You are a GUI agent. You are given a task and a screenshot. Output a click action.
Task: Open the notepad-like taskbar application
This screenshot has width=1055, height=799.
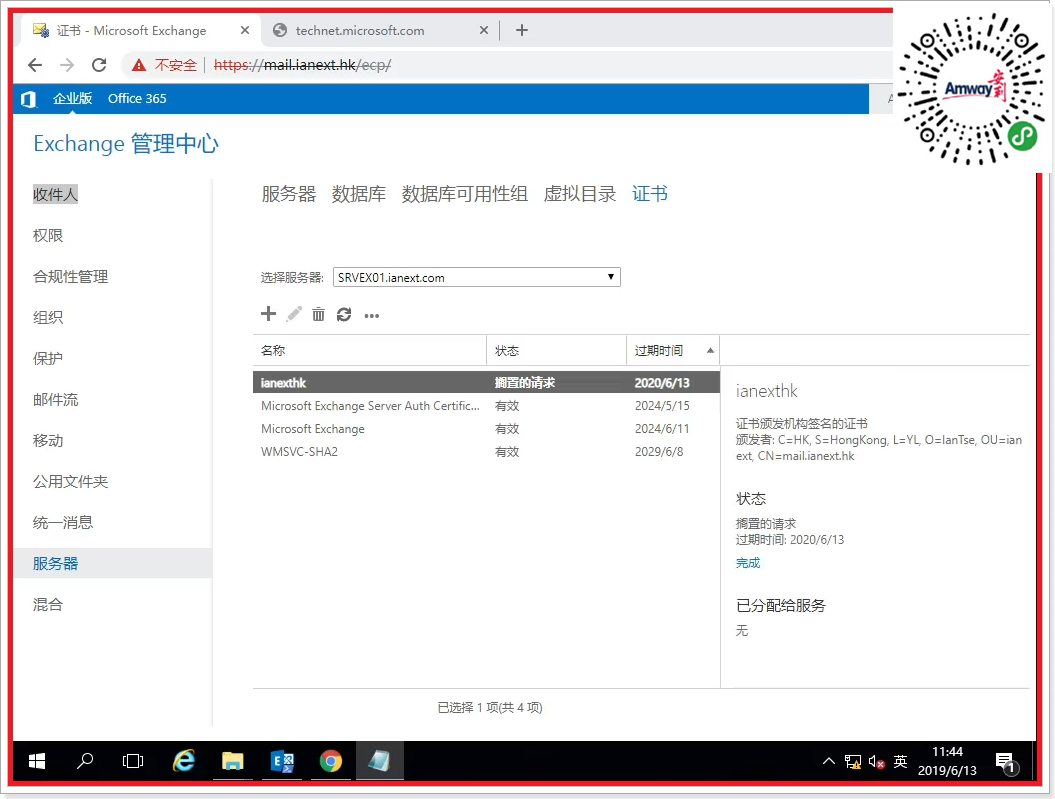click(x=379, y=761)
